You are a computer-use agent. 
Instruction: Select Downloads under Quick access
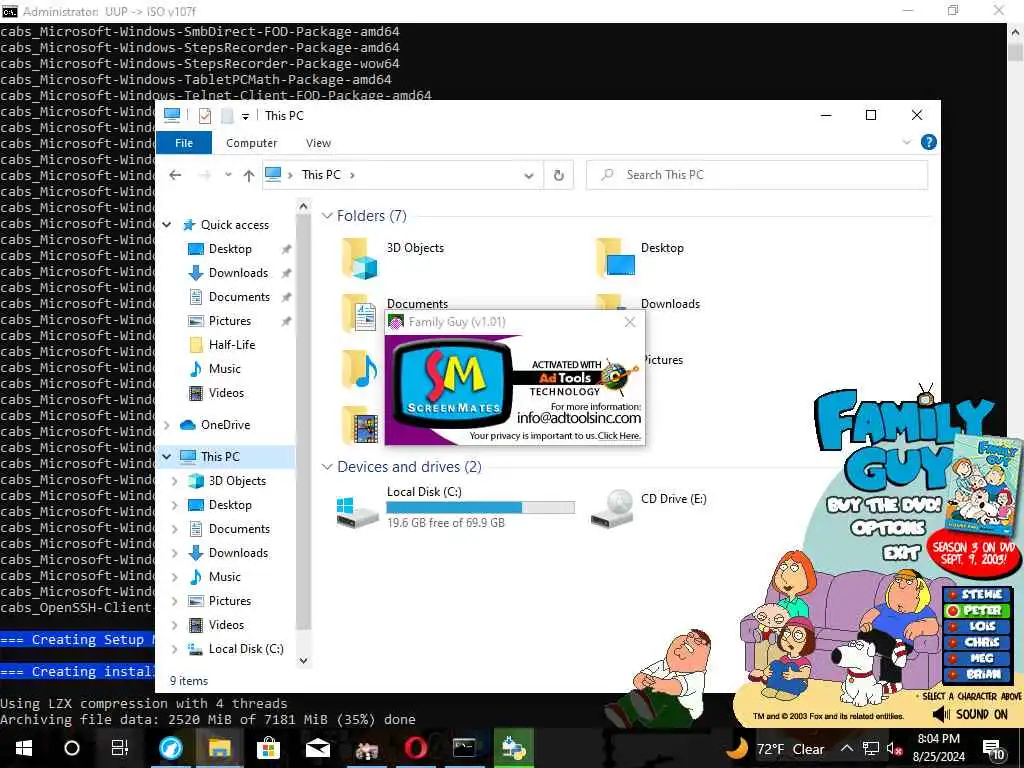238,273
